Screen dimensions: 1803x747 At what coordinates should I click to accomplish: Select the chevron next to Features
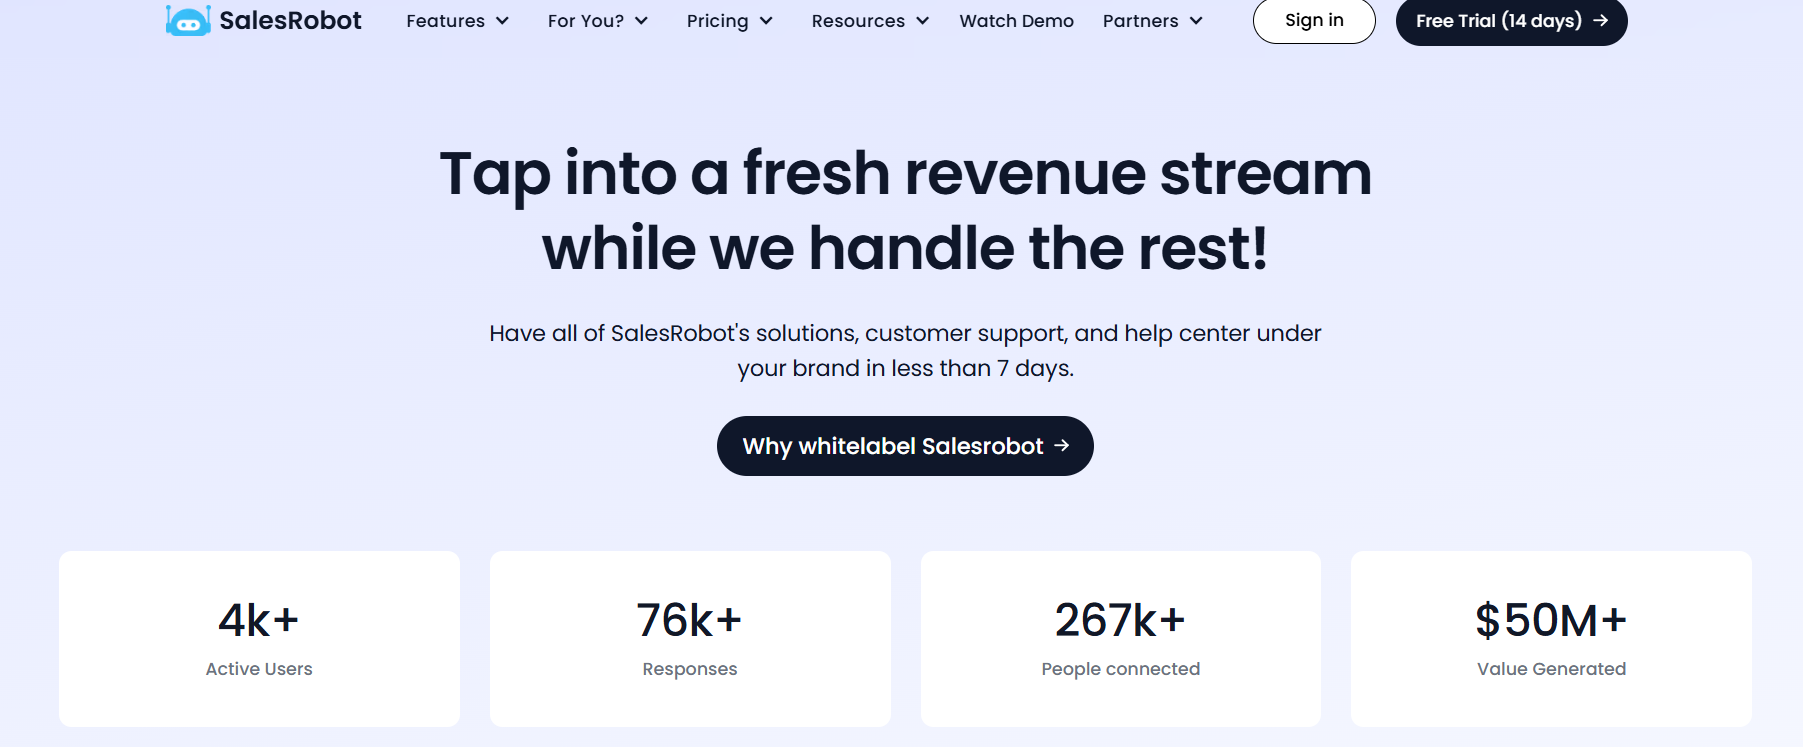[x=503, y=20]
